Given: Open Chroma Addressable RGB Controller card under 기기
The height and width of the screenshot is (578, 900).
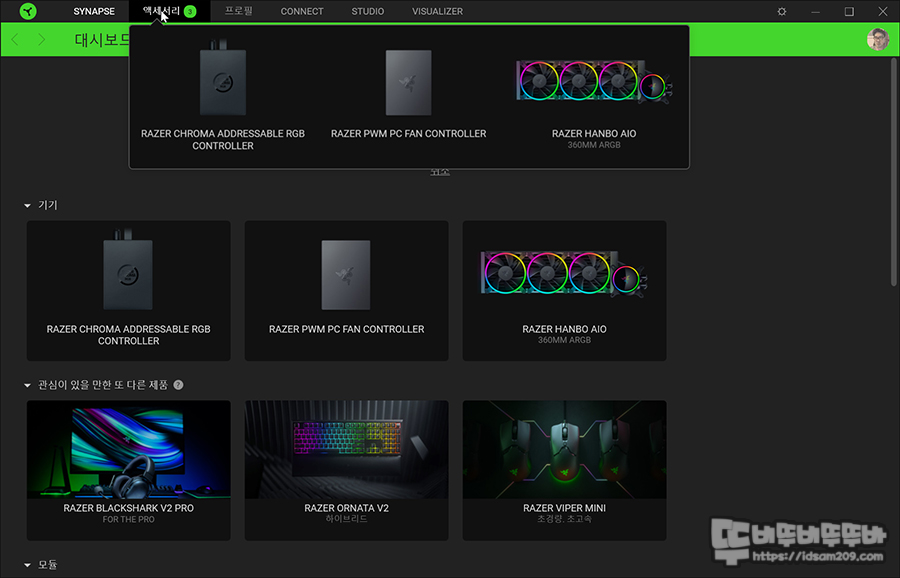Looking at the screenshot, I should (x=129, y=291).
